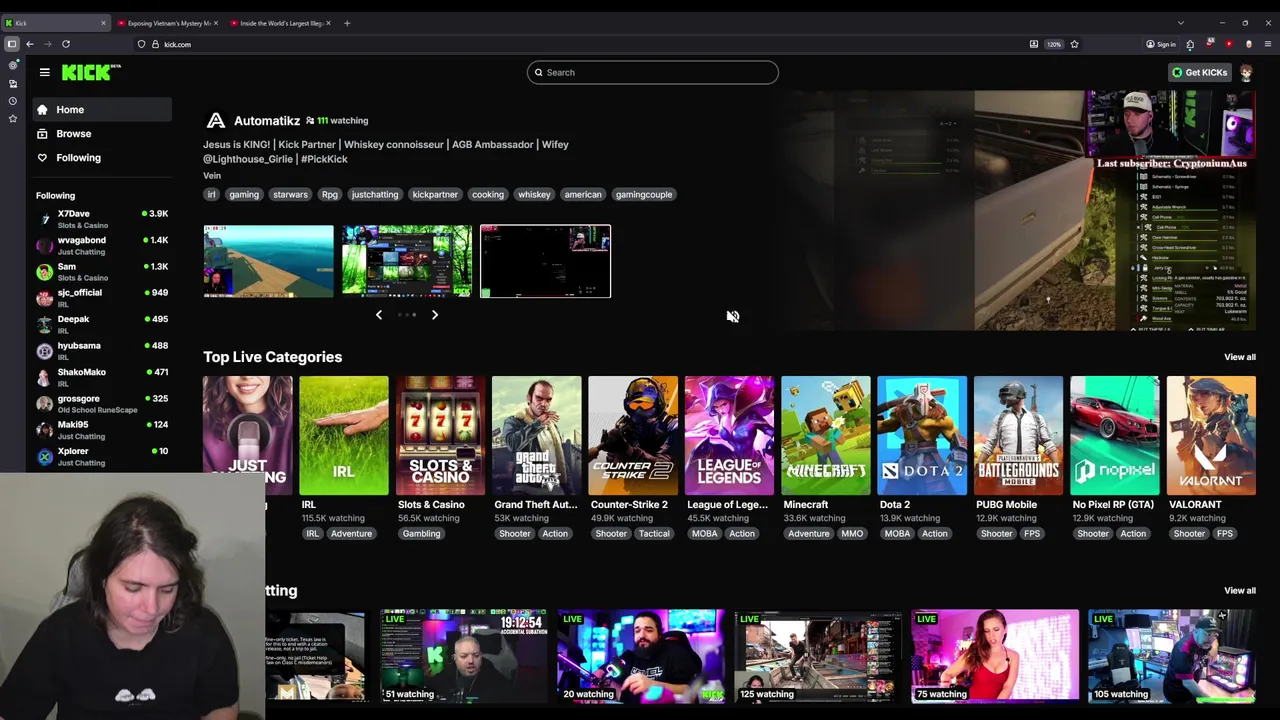
Task: Open synced tabs icon in Firefox sidebar
Action: [x=13, y=83]
